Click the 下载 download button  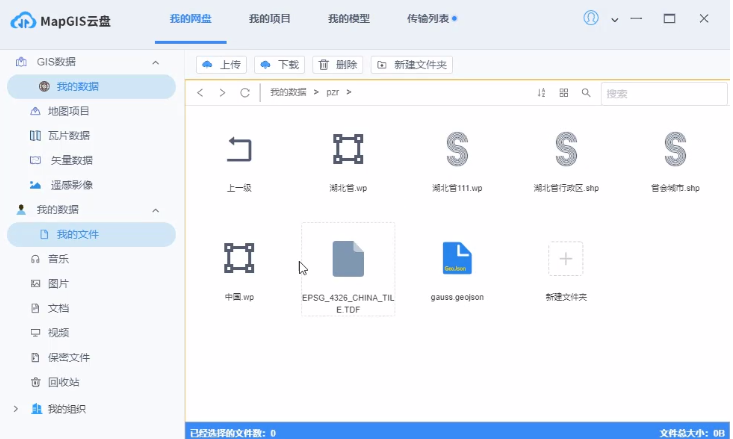[x=280, y=65]
